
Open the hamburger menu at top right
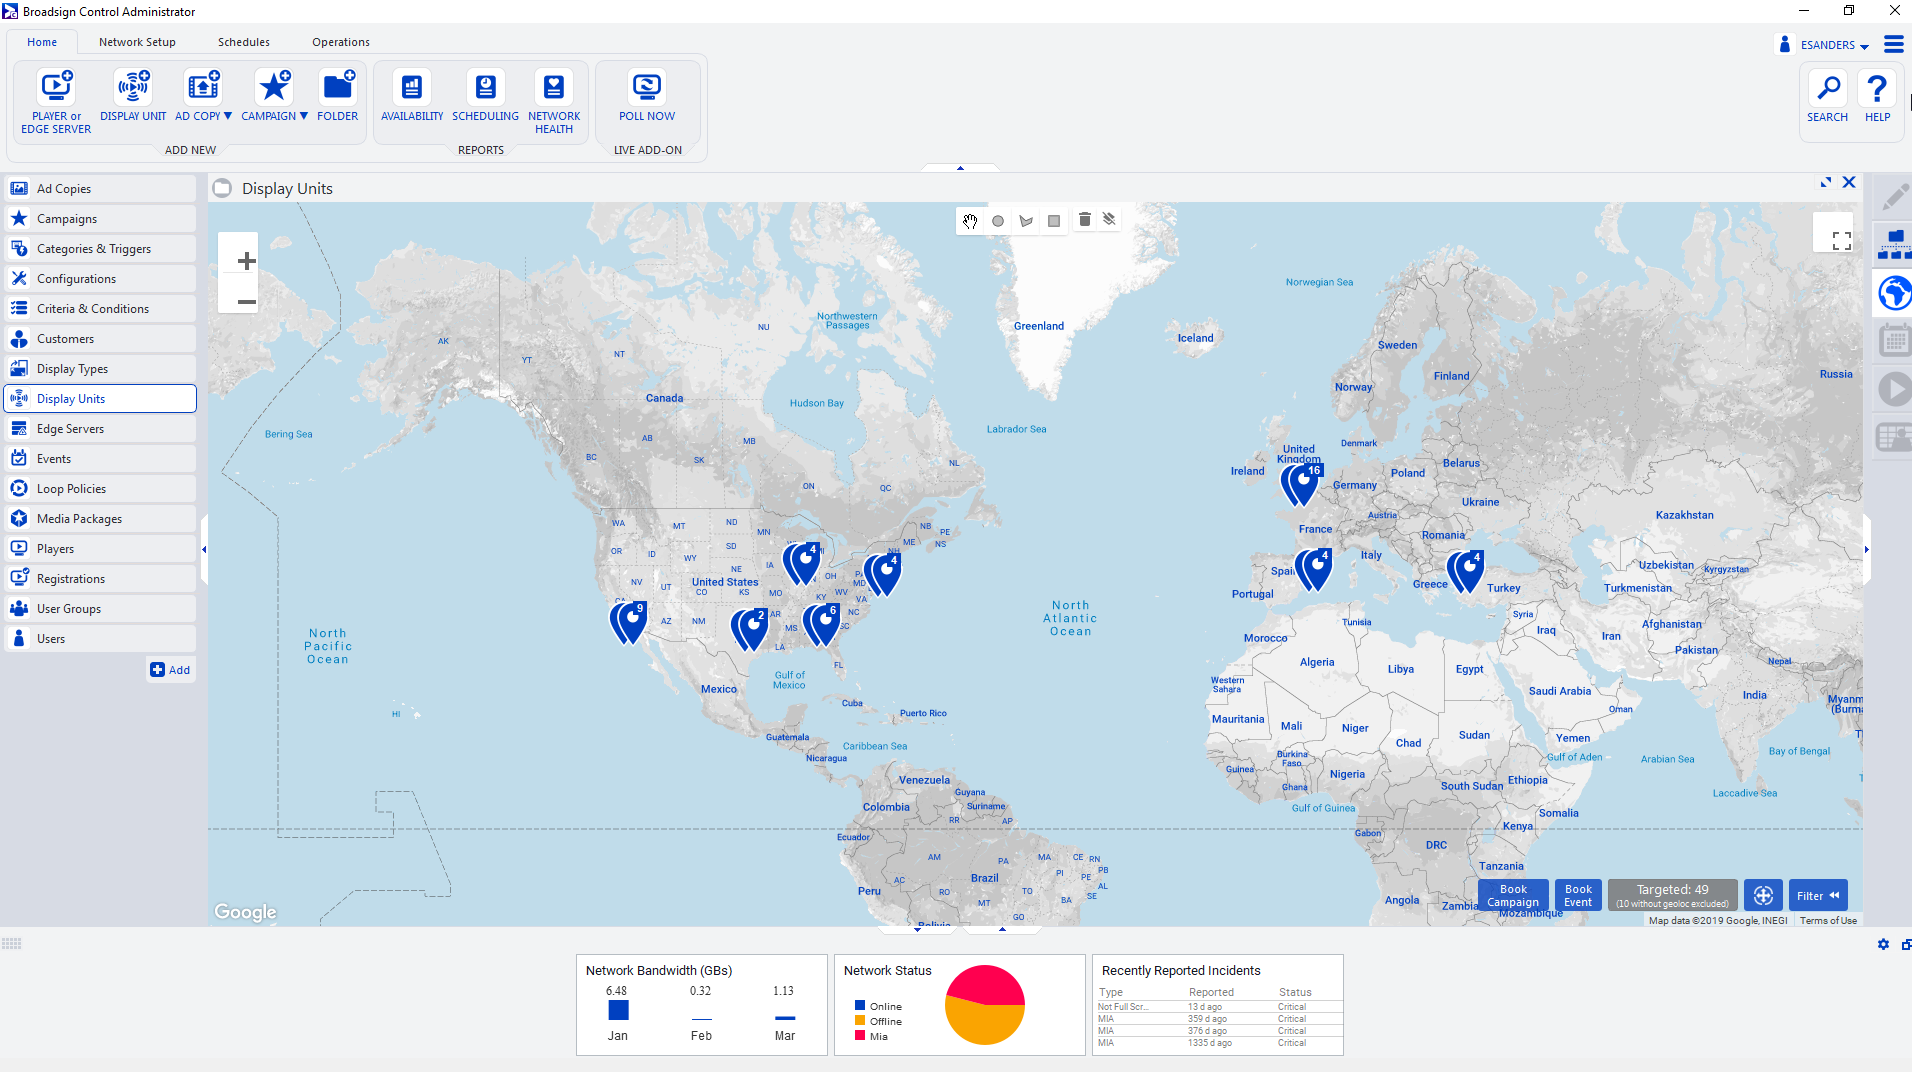(x=1893, y=44)
